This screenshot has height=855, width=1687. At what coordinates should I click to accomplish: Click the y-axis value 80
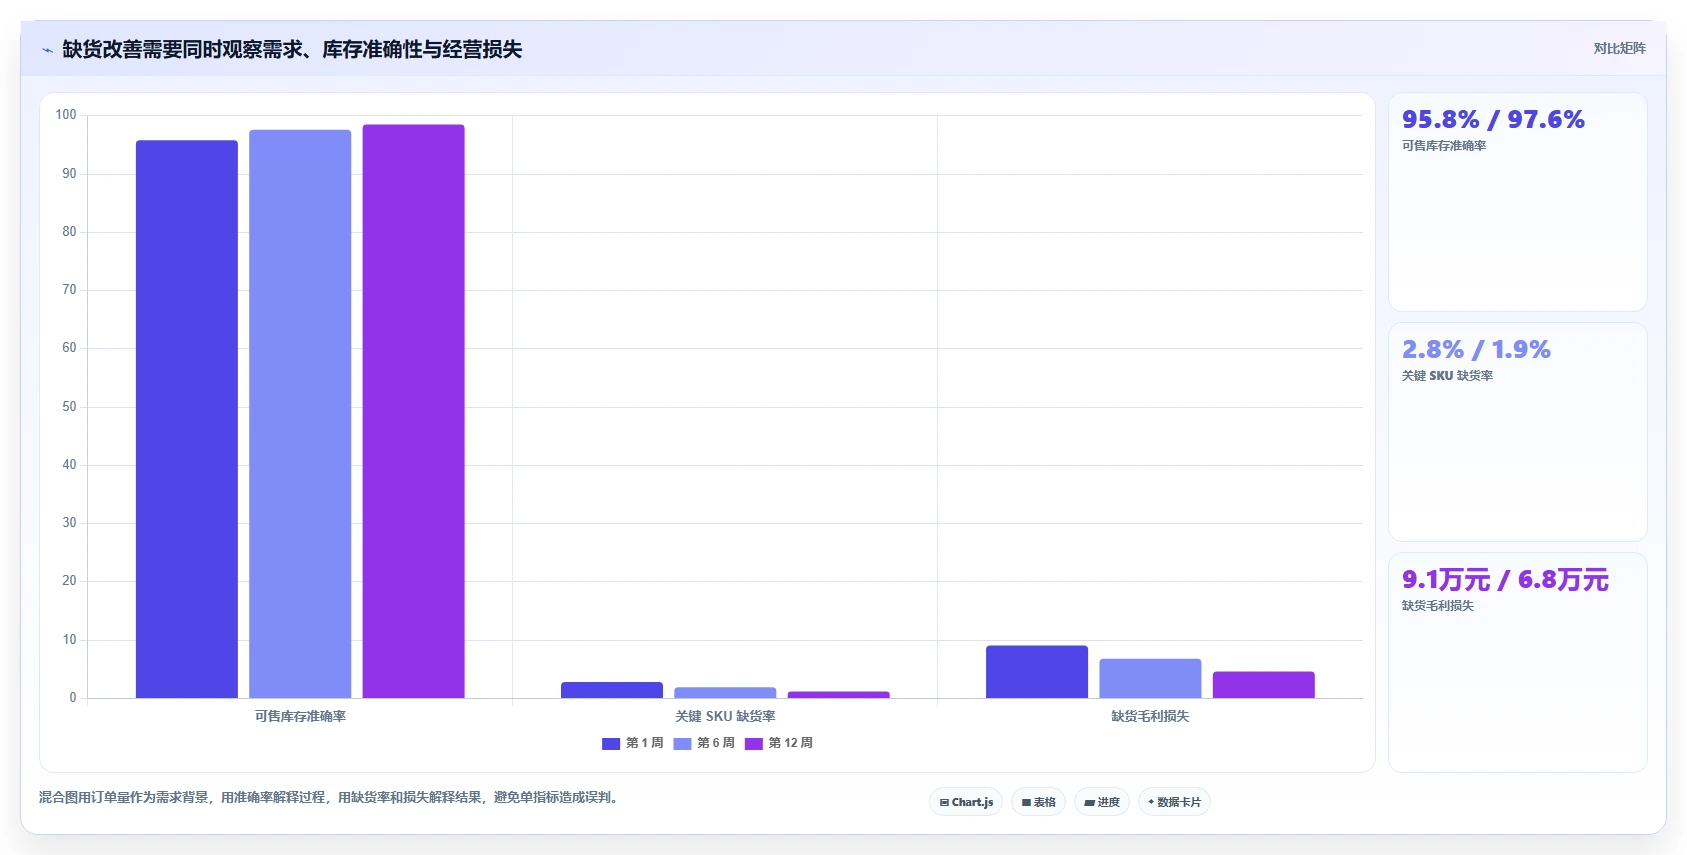tap(69, 232)
